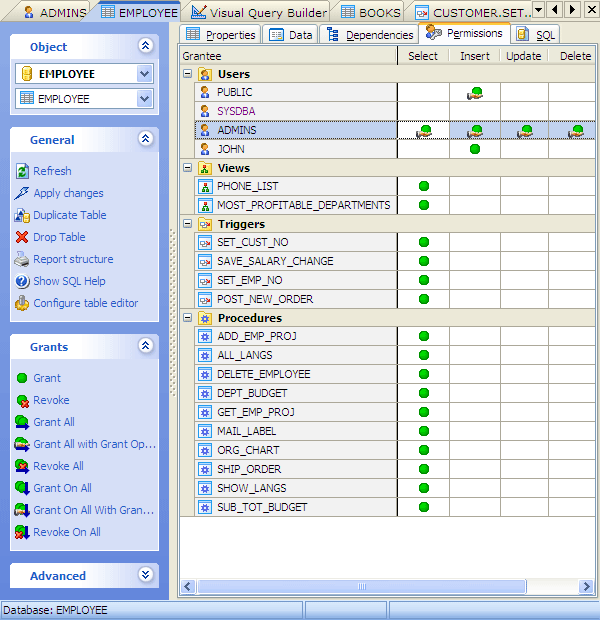Expand the Advanced panel
Viewport: 600px width, 620px height.
(x=146, y=575)
